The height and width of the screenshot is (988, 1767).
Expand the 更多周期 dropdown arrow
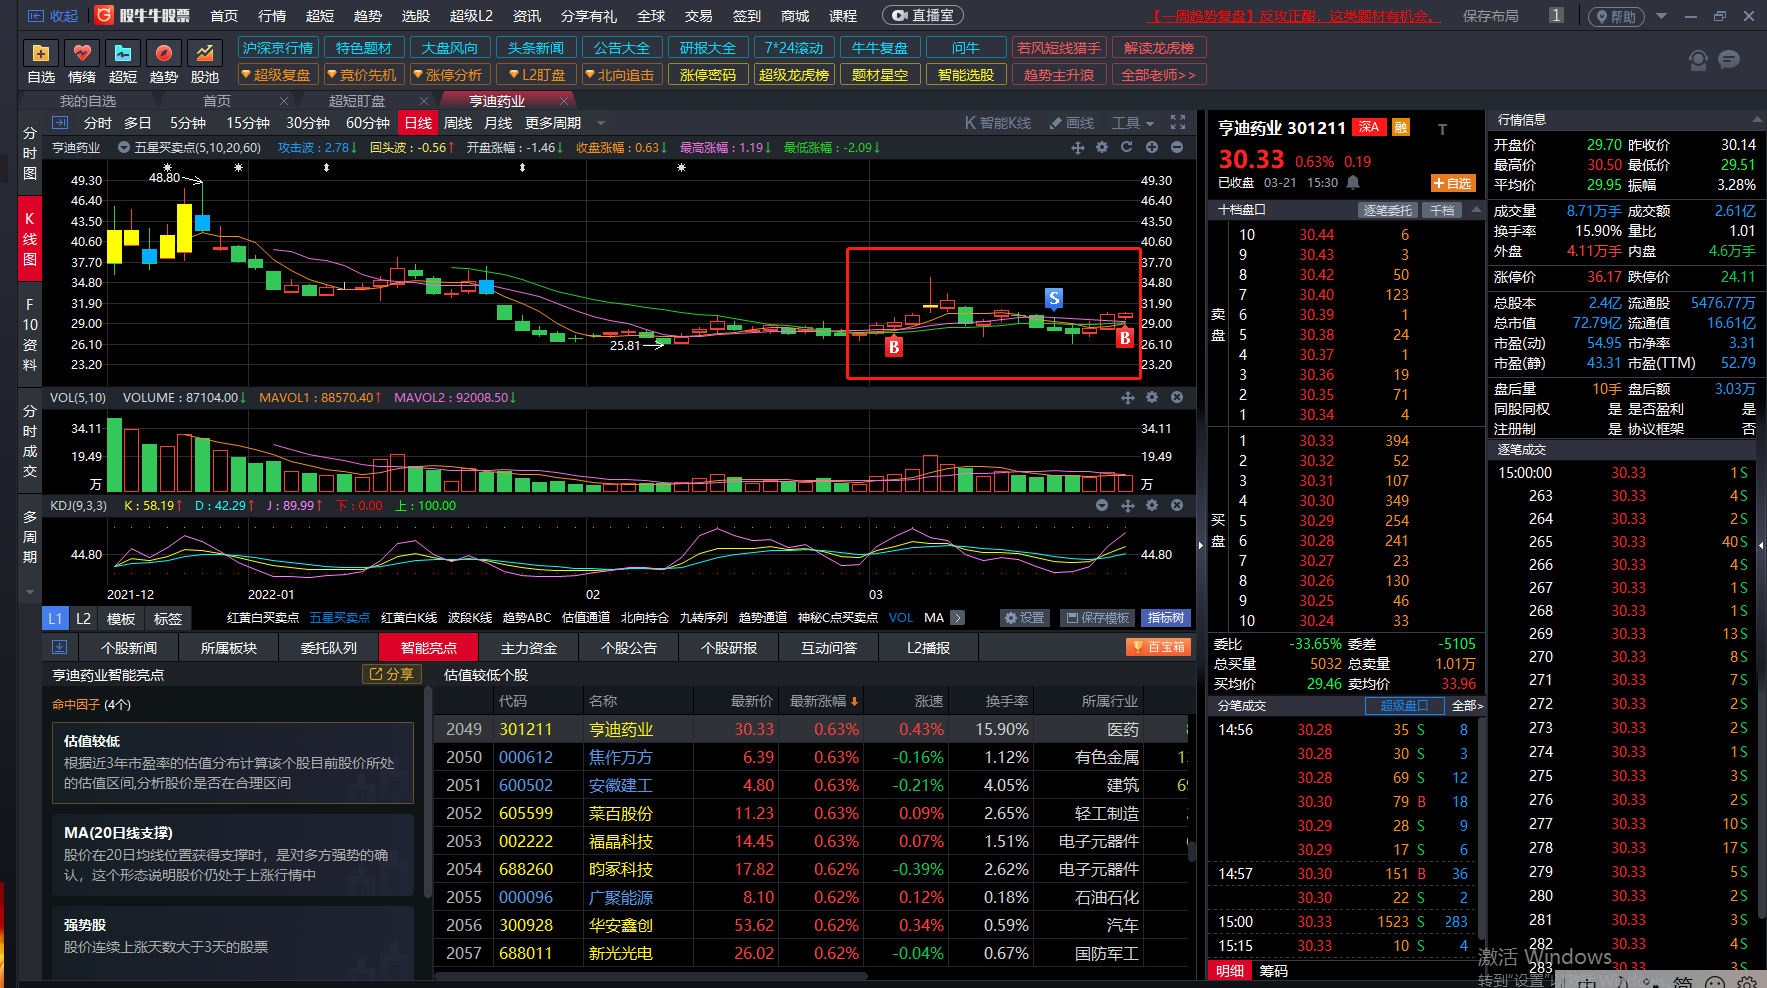(601, 123)
